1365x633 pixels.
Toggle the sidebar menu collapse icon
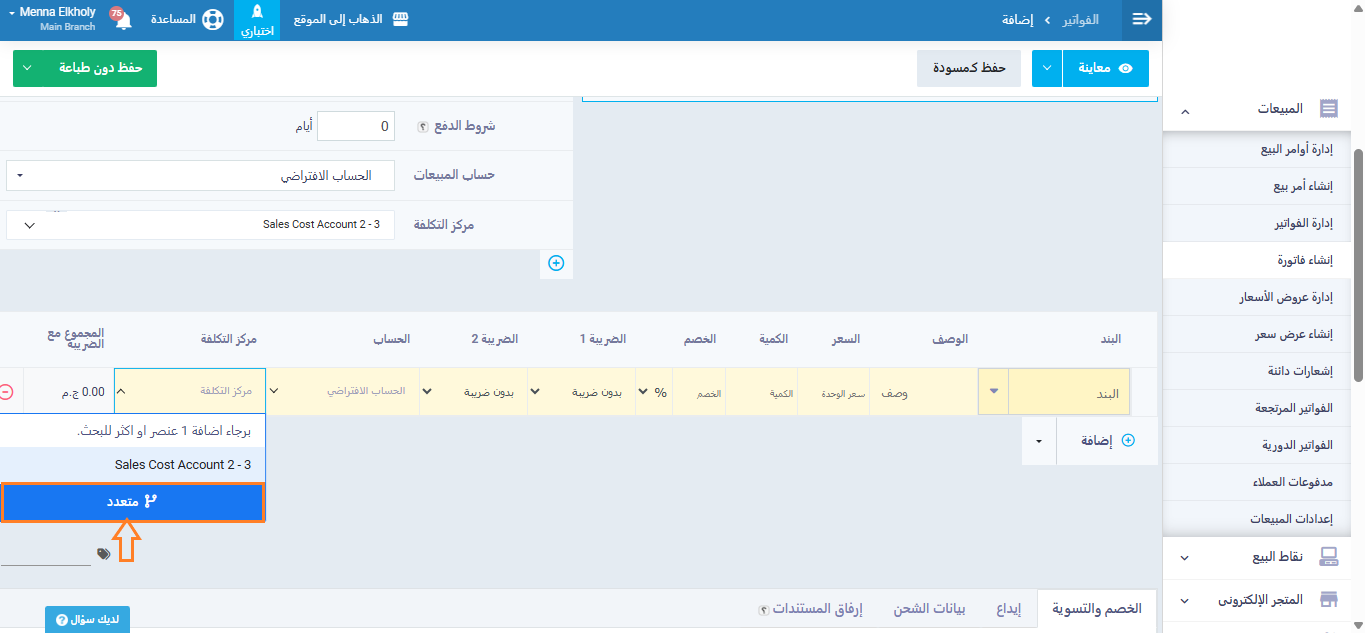[x=1141, y=20]
